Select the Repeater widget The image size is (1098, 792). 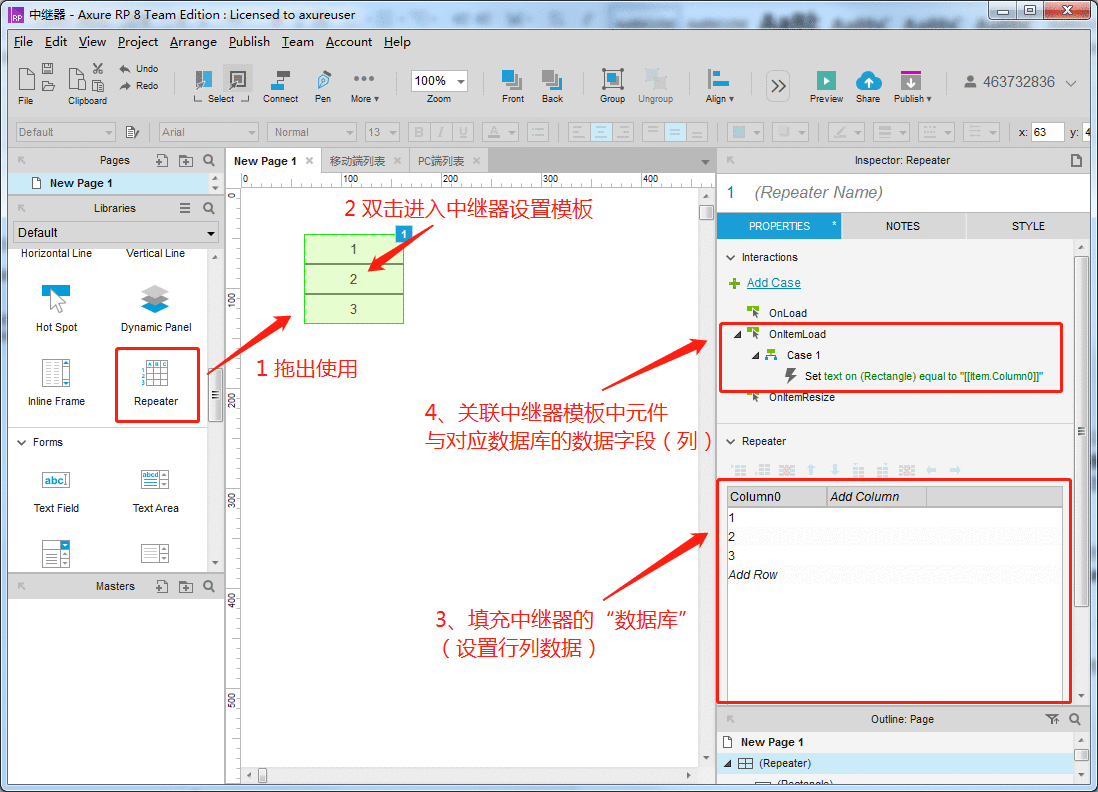tap(156, 382)
